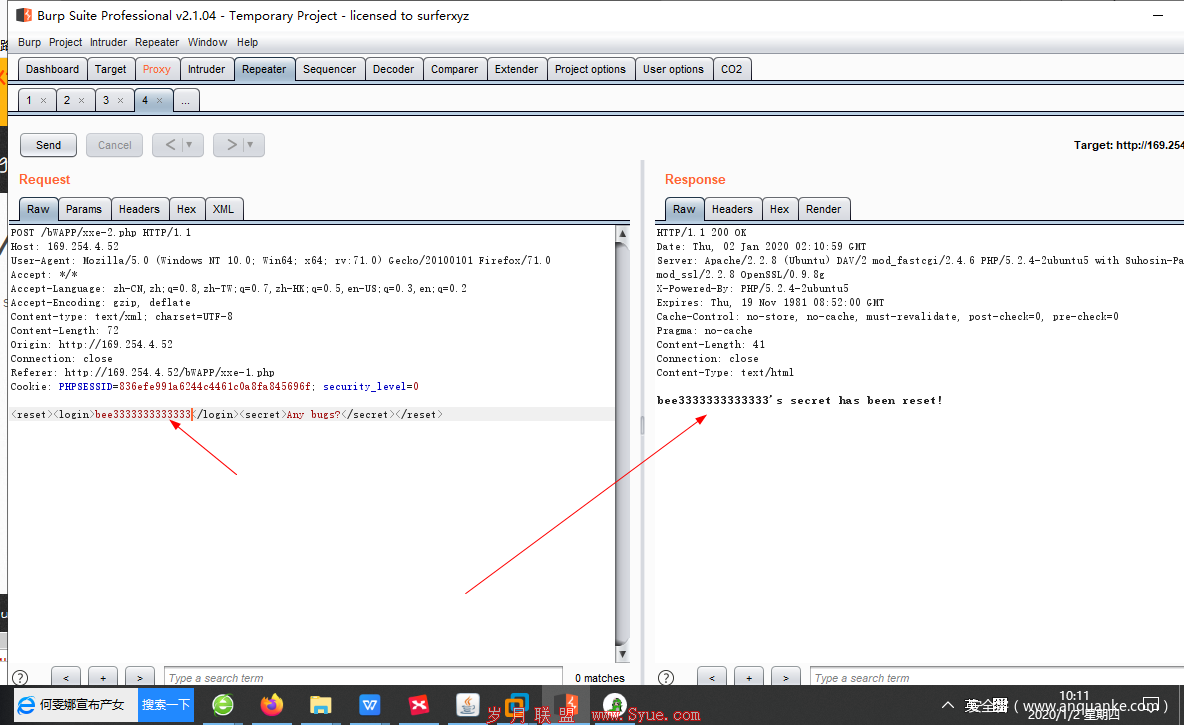Switch response view to Headers tab
The image size is (1184, 725).
[732, 209]
